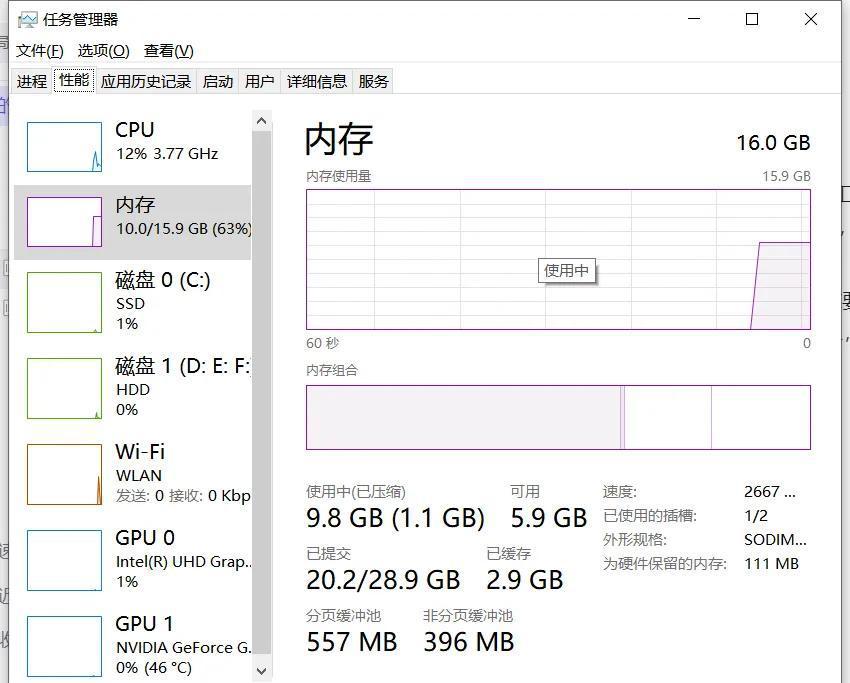
Task: Switch to the 详细信息 tab
Action: click(x=317, y=81)
